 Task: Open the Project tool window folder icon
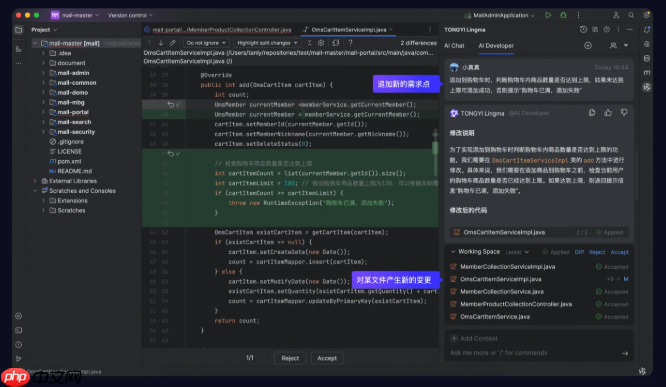(x=19, y=30)
